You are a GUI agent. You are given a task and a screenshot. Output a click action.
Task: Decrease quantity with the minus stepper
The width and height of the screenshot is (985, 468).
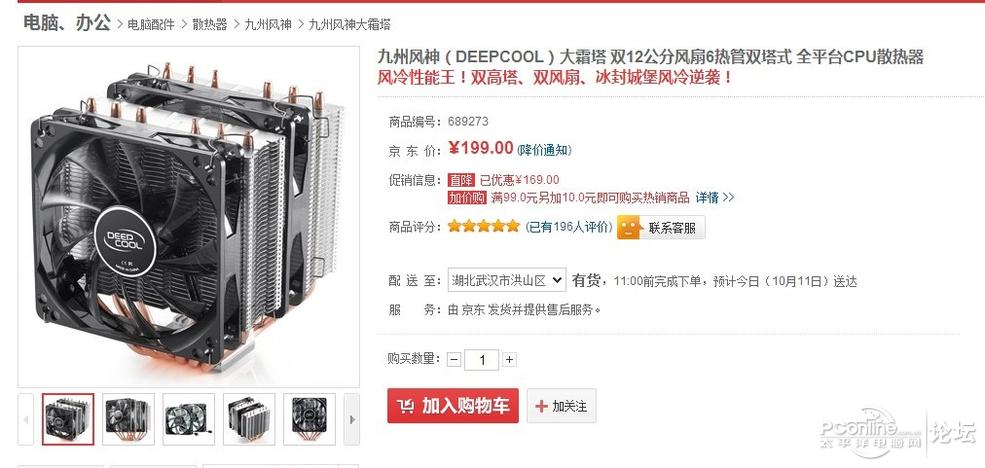click(x=454, y=360)
